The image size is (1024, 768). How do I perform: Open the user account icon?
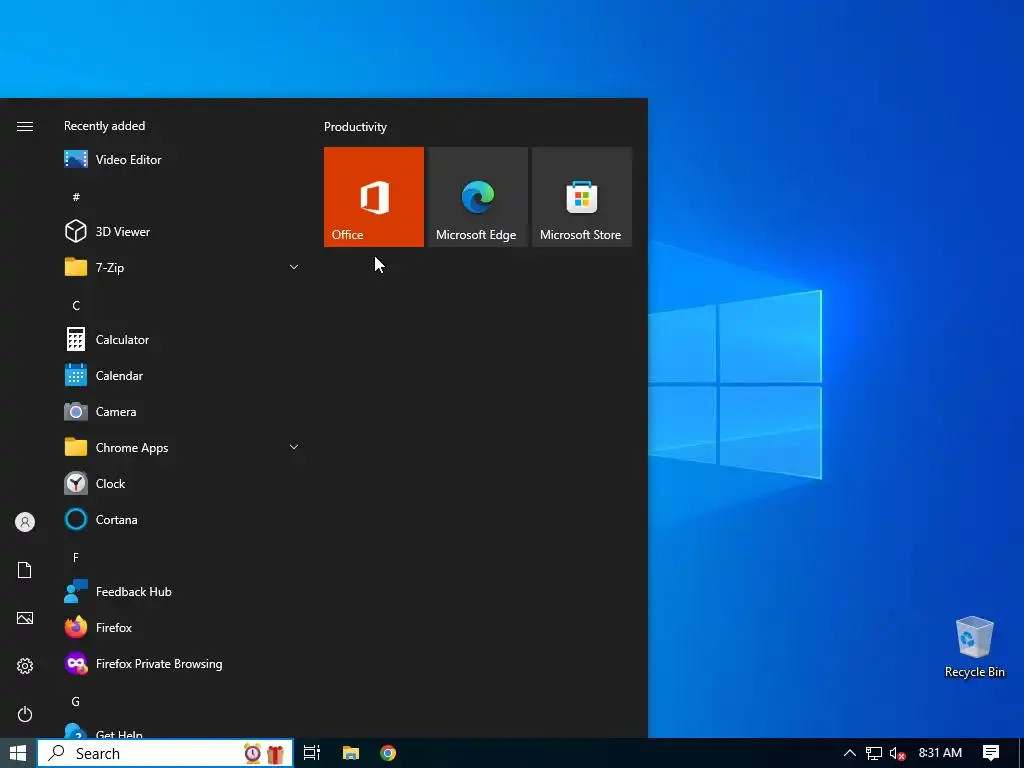tap(25, 522)
